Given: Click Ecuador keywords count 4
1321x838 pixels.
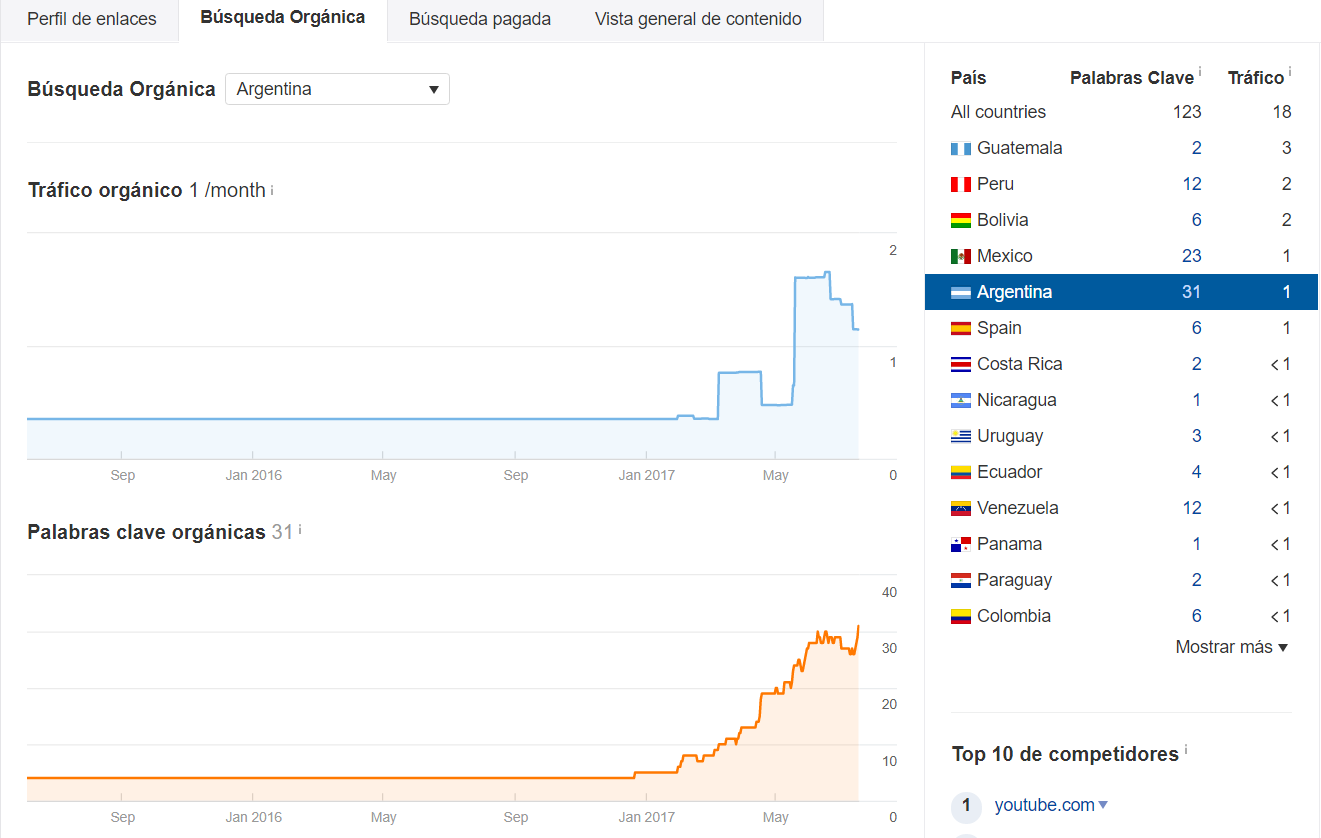Looking at the screenshot, I should point(1196,472).
